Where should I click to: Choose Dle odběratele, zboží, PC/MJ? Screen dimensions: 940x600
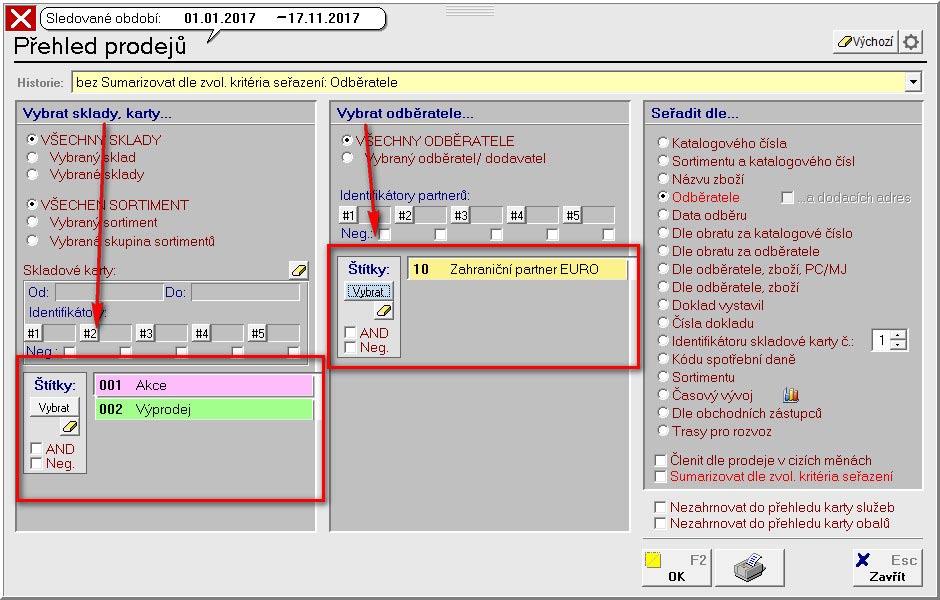tap(662, 269)
